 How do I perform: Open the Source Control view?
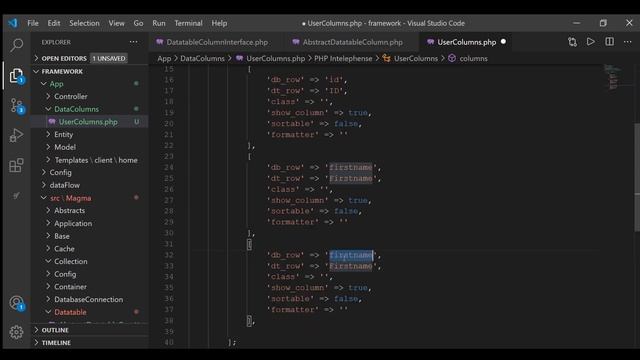click(16, 105)
